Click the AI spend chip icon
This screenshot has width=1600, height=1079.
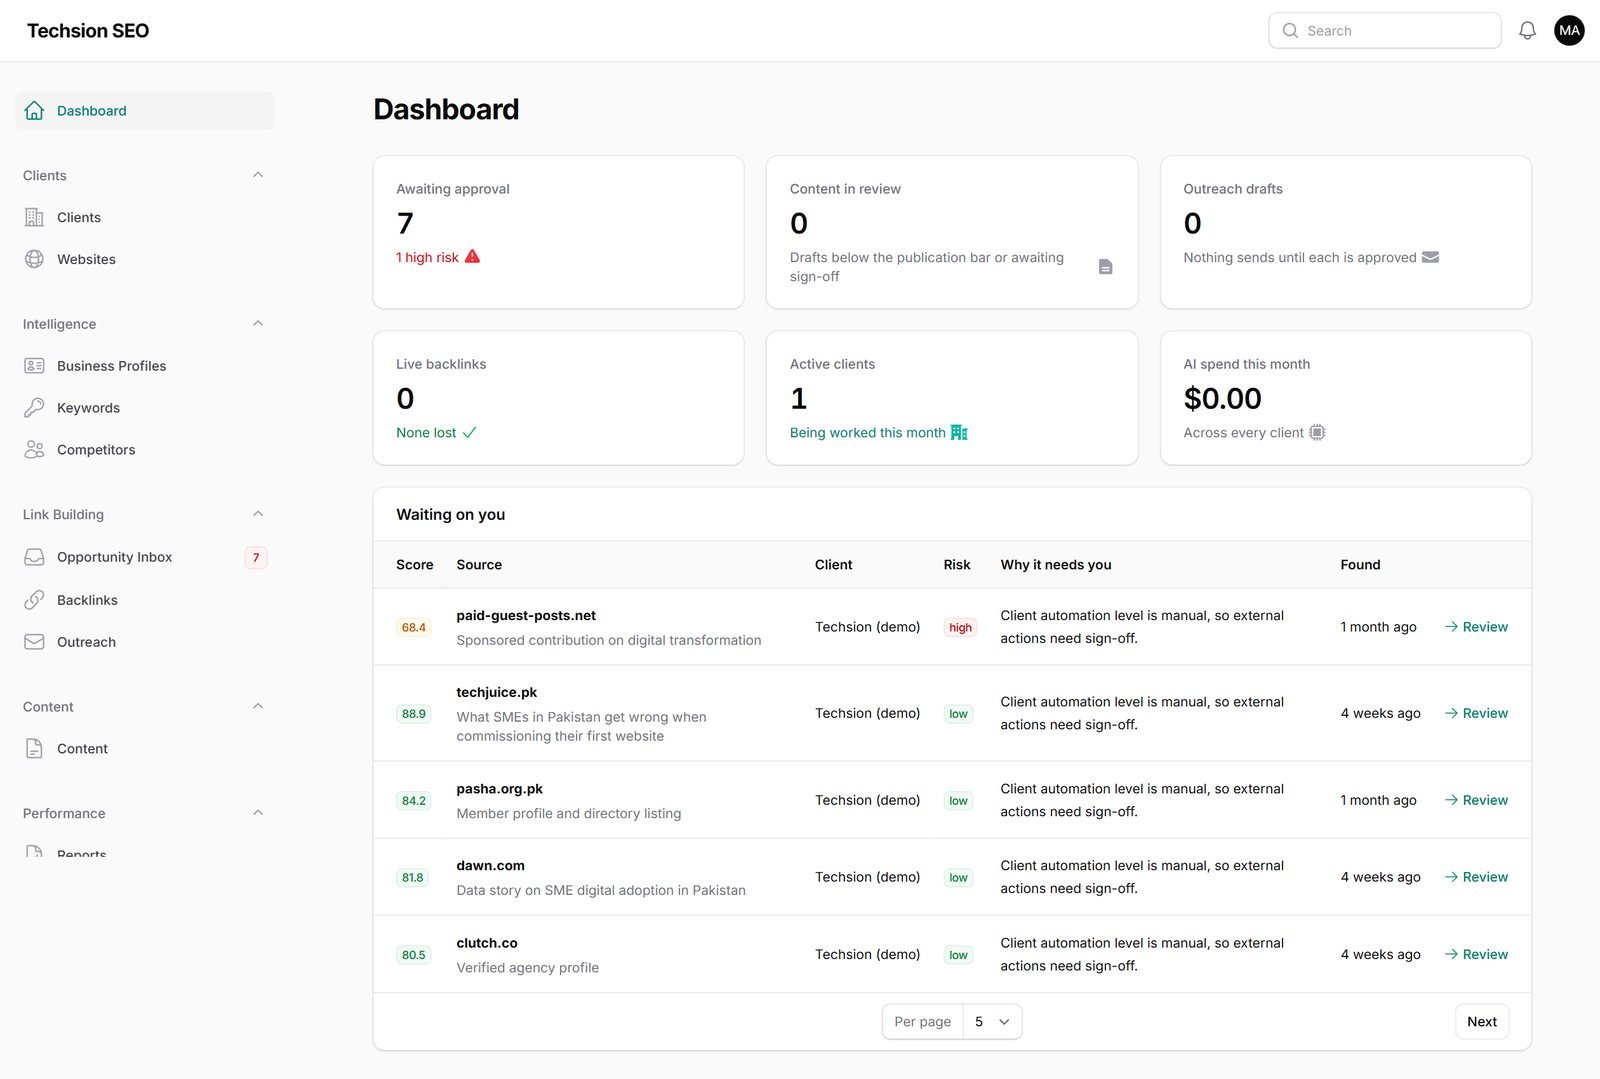(x=1317, y=433)
